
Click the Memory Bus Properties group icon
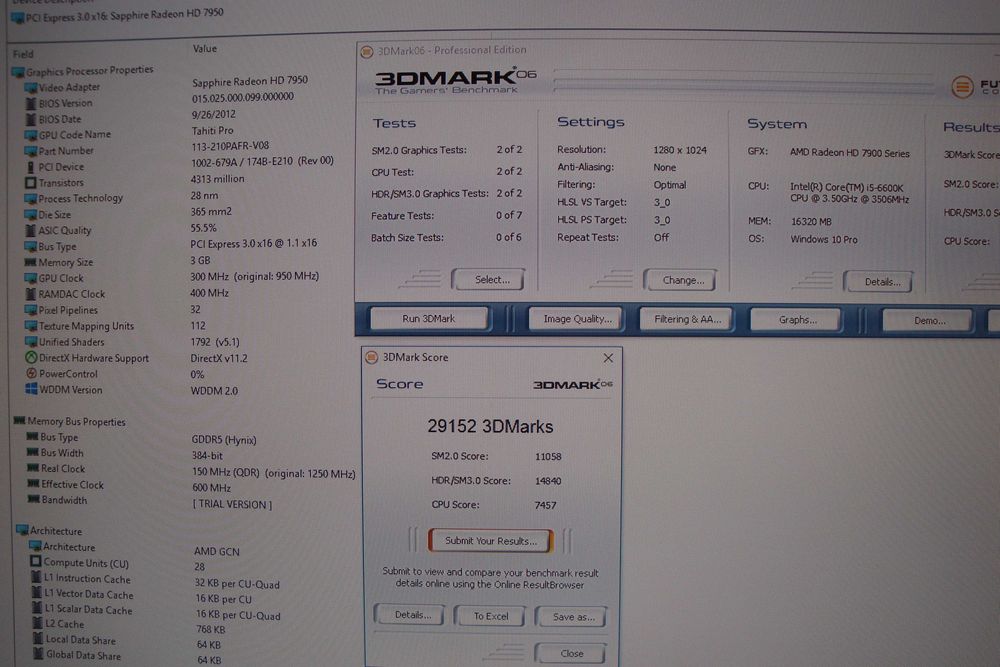[19, 421]
